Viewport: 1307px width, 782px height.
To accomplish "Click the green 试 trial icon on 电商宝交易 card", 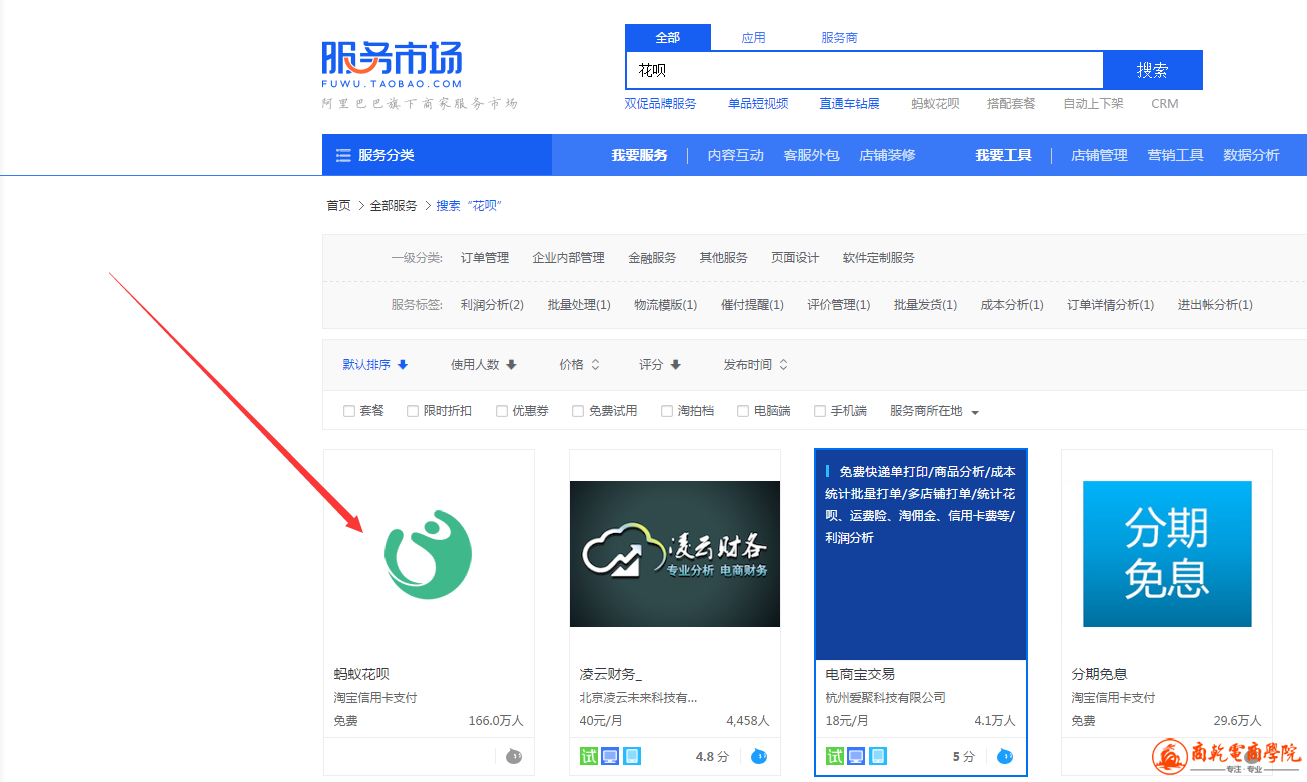I will [x=834, y=756].
